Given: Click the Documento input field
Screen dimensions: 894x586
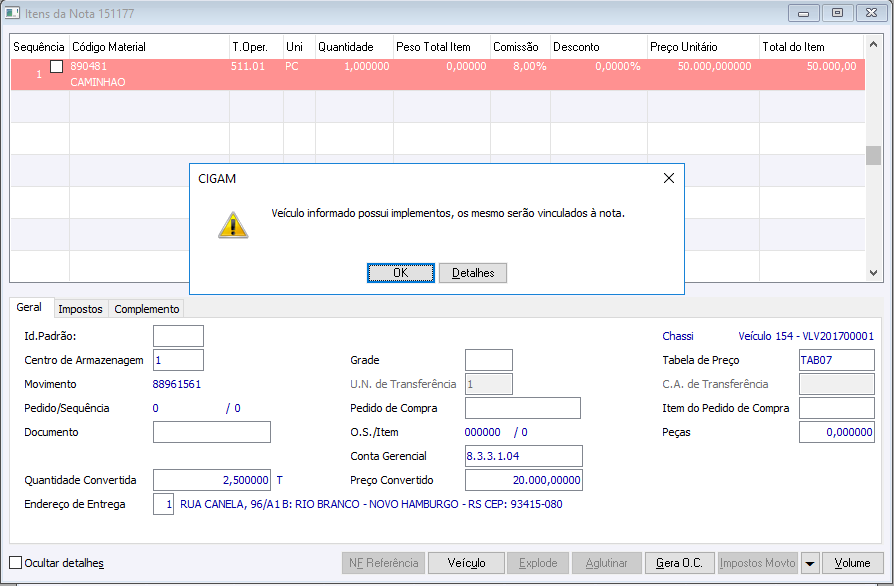Looking at the screenshot, I should pos(212,432).
